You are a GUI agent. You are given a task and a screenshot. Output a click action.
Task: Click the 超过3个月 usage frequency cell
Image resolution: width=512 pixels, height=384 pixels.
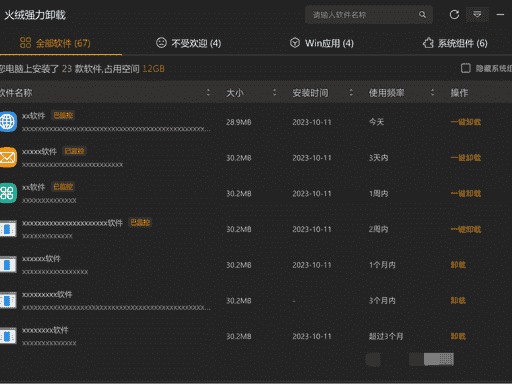[x=386, y=336]
